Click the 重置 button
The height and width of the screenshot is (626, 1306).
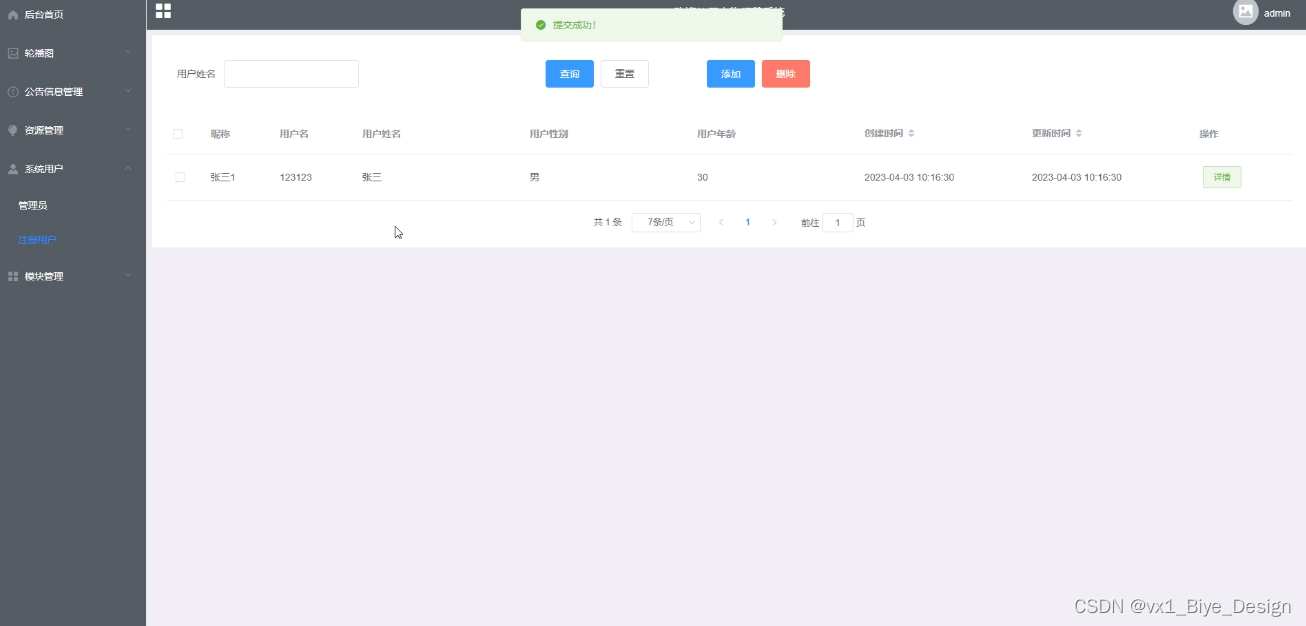625,74
